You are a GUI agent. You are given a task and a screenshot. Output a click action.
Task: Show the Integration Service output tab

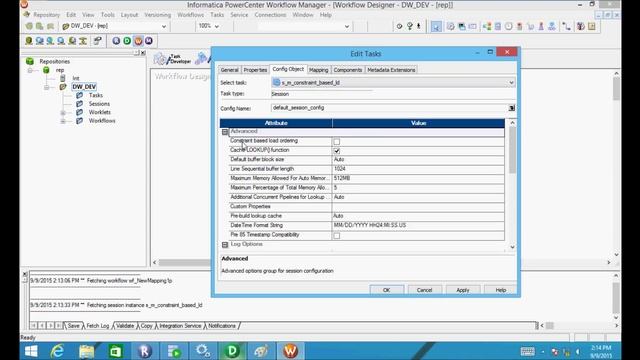180,326
